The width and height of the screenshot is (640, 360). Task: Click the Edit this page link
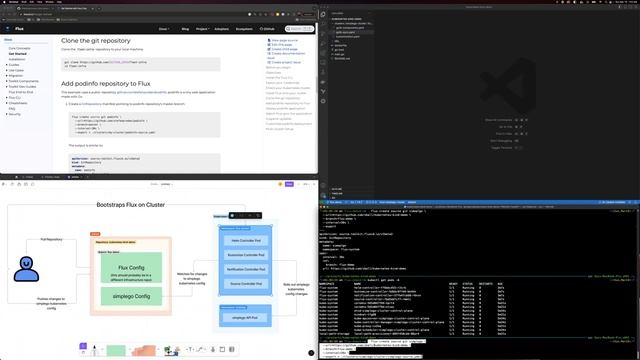(280, 45)
